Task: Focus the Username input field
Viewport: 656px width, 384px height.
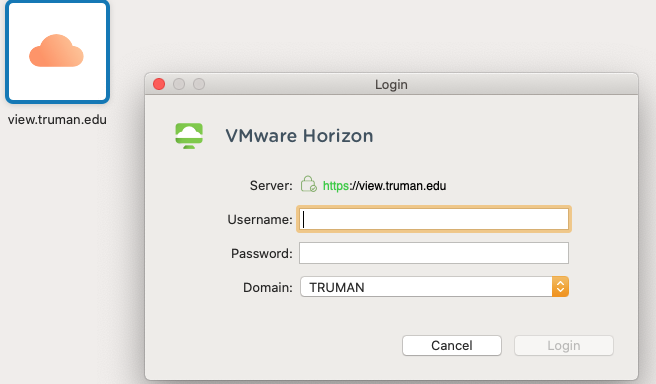Action: click(434, 219)
